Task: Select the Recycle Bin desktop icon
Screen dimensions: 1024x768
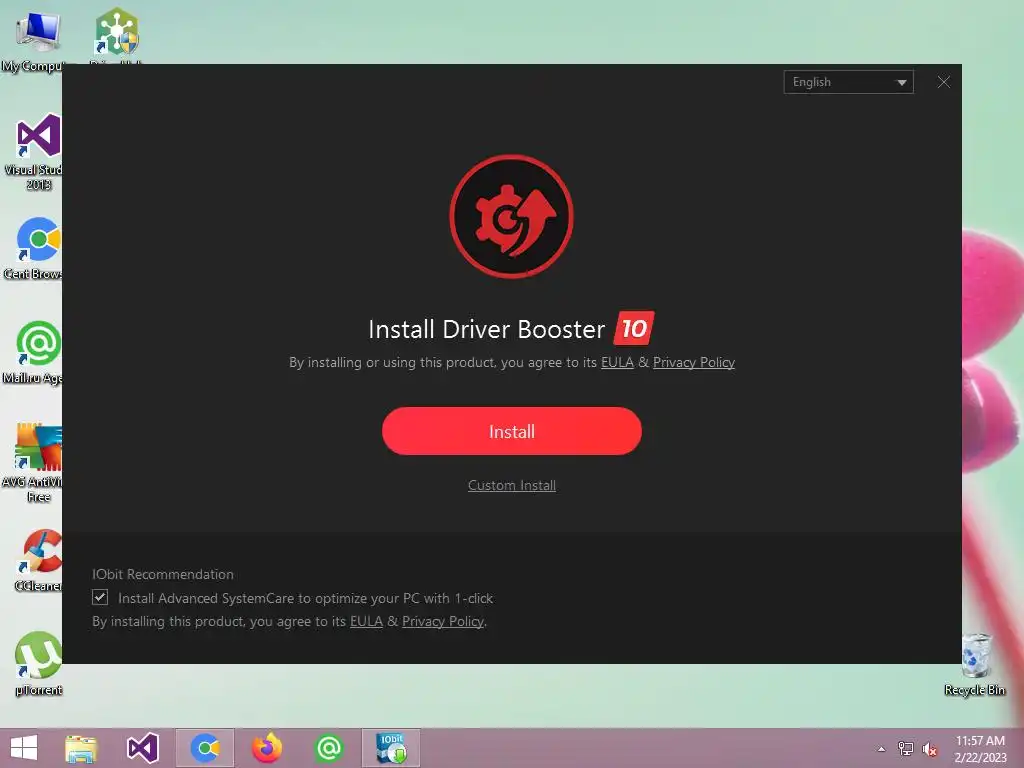Action: 975,664
